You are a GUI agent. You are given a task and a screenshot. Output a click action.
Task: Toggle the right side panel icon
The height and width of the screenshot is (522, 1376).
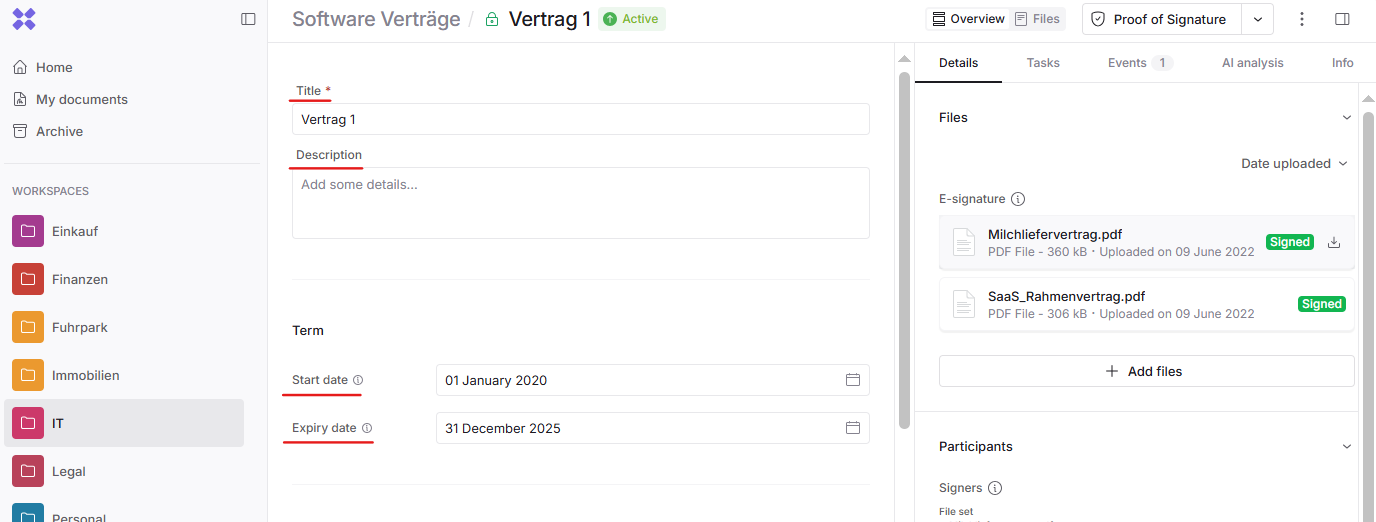[x=1343, y=19]
